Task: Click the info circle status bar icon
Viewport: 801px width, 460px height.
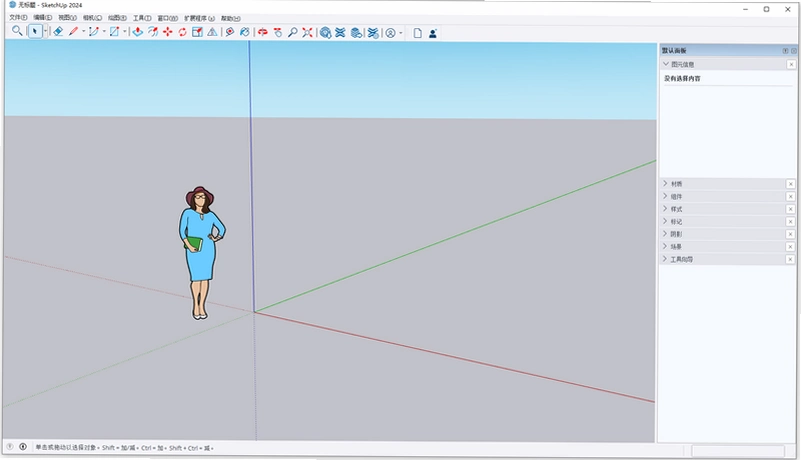Action: point(23,447)
